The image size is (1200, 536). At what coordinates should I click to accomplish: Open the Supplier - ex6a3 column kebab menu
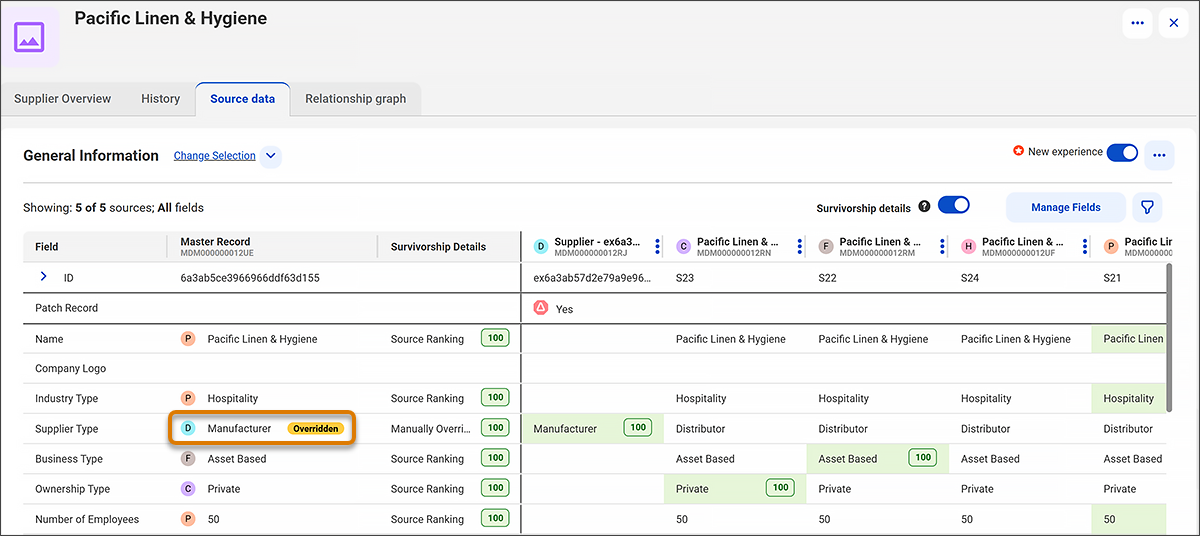click(x=657, y=247)
